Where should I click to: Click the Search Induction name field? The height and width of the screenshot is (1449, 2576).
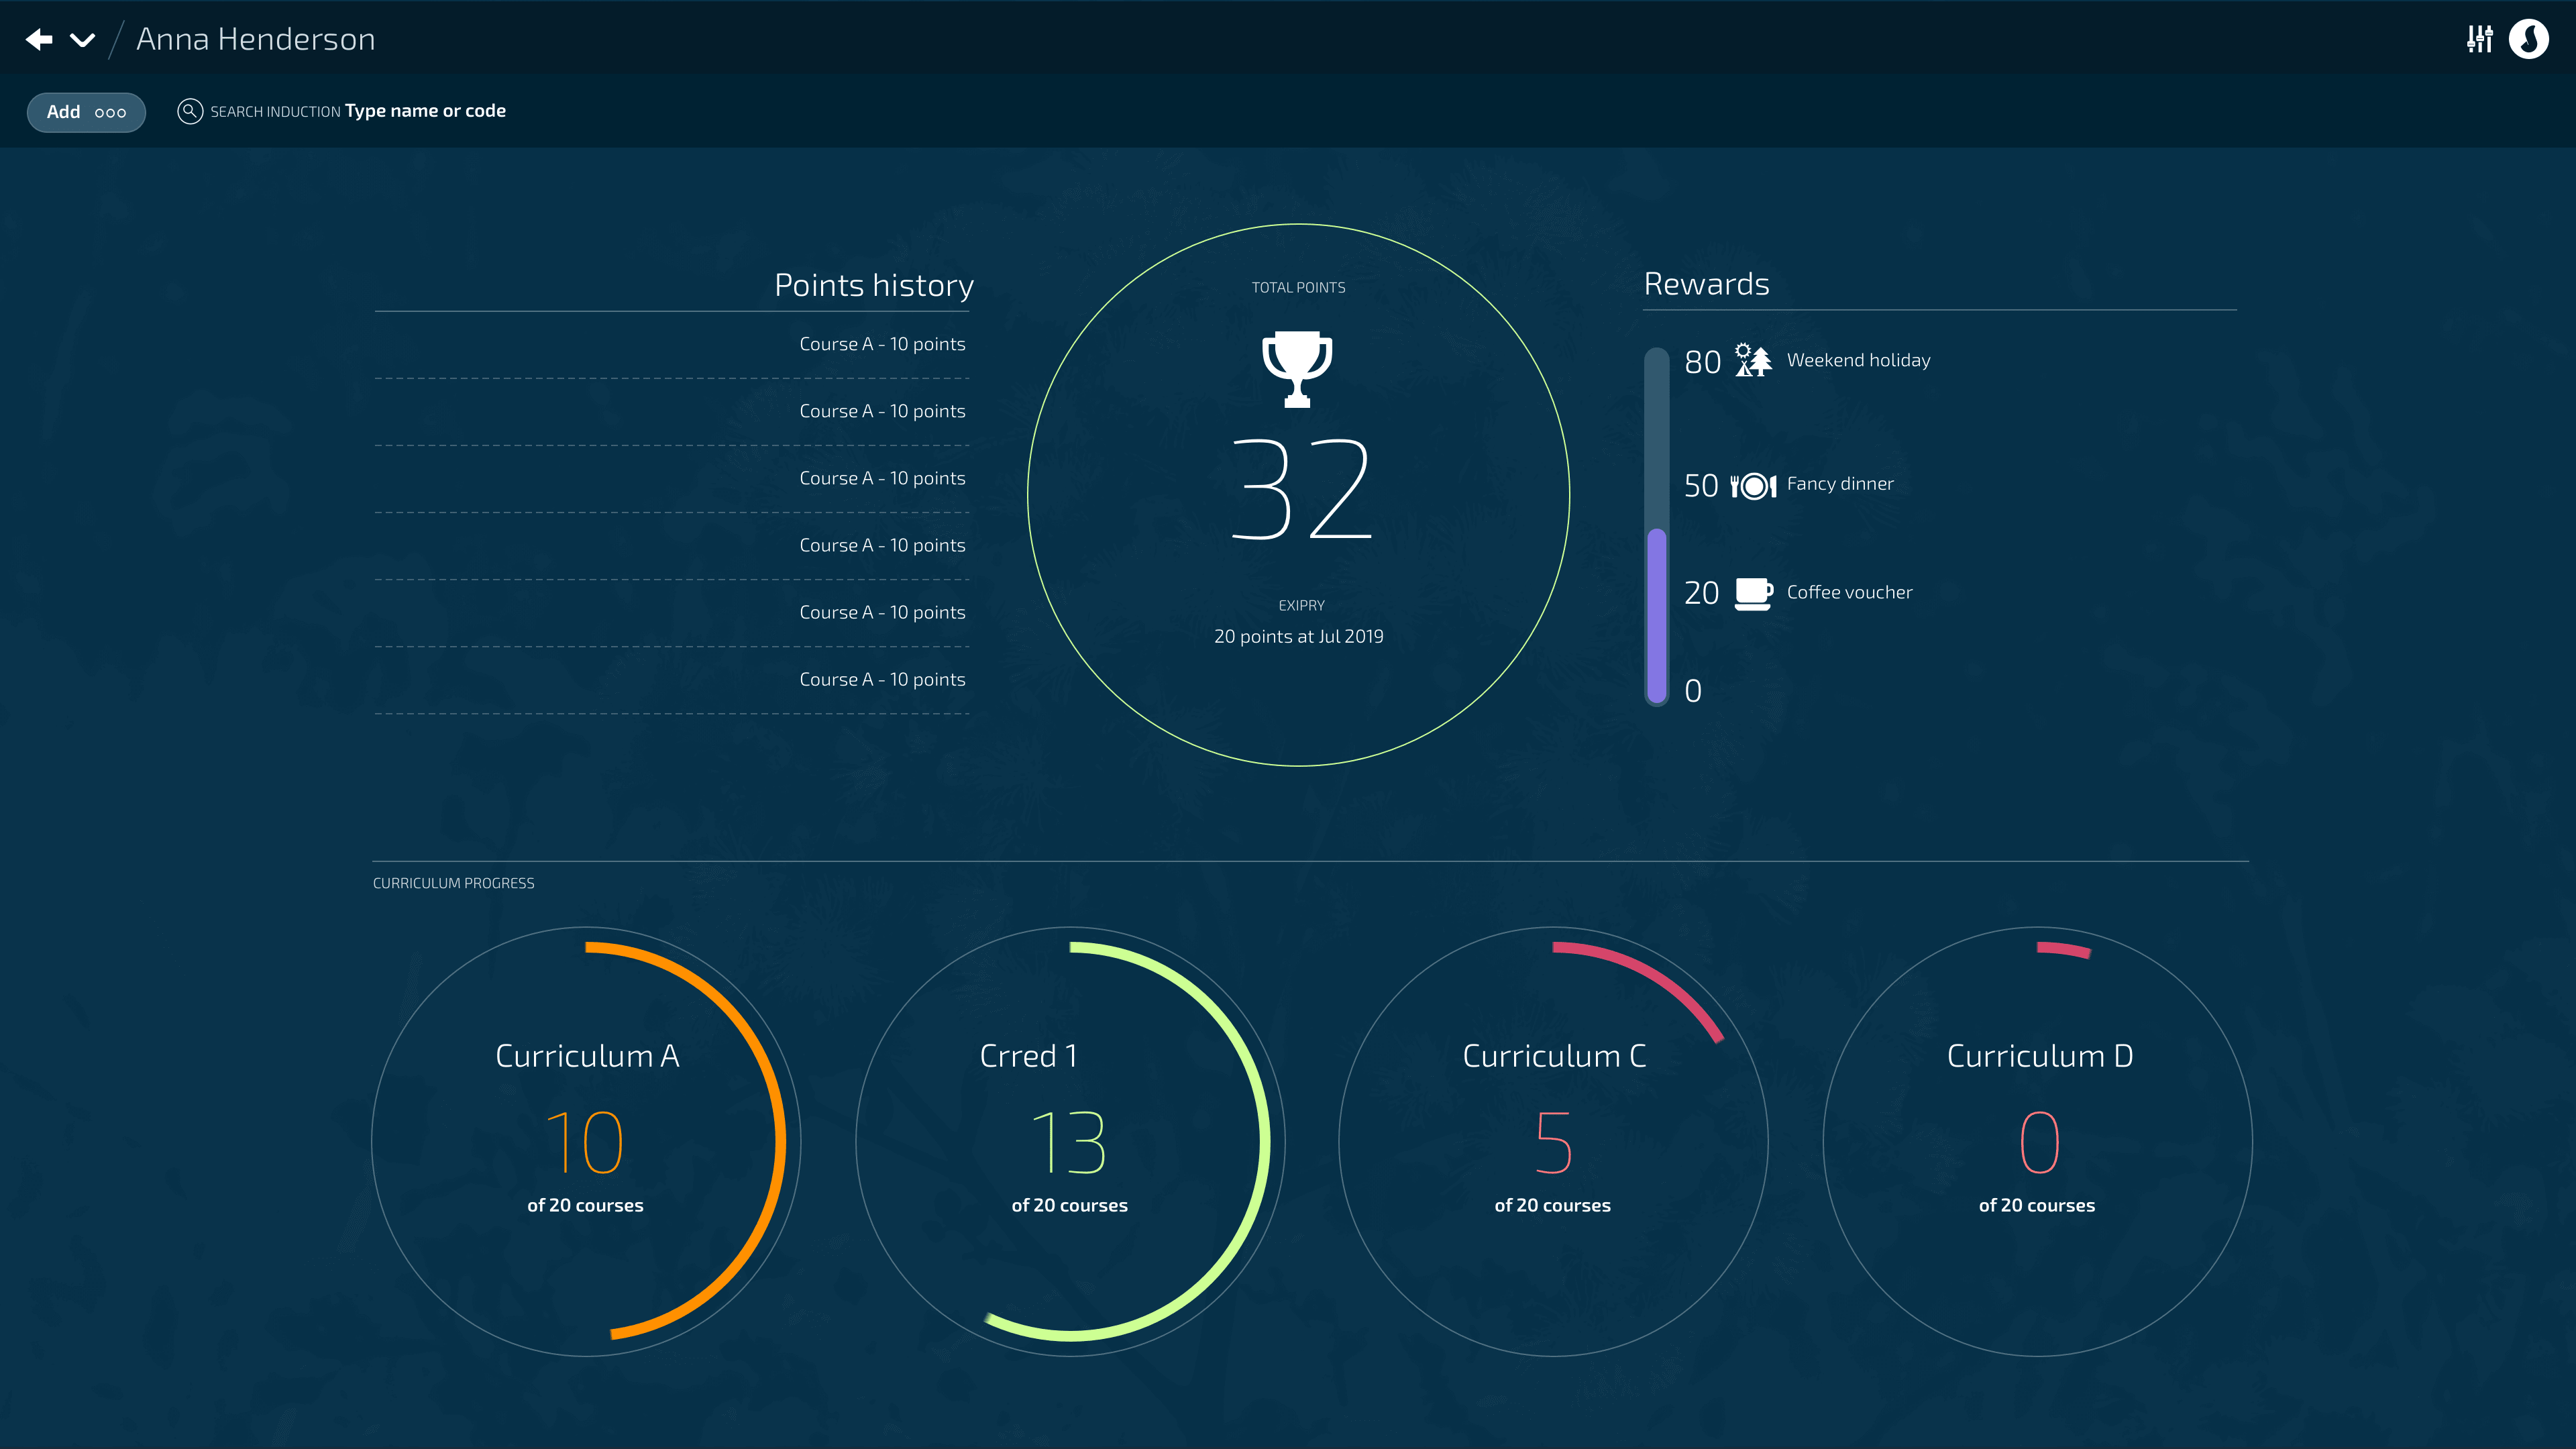[x=425, y=111]
